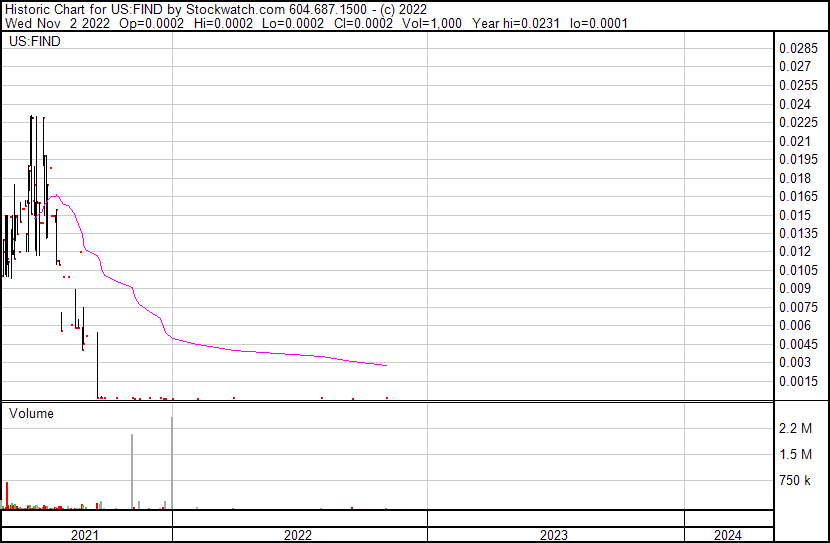Click the 2022 year label on timeline

tap(298, 535)
